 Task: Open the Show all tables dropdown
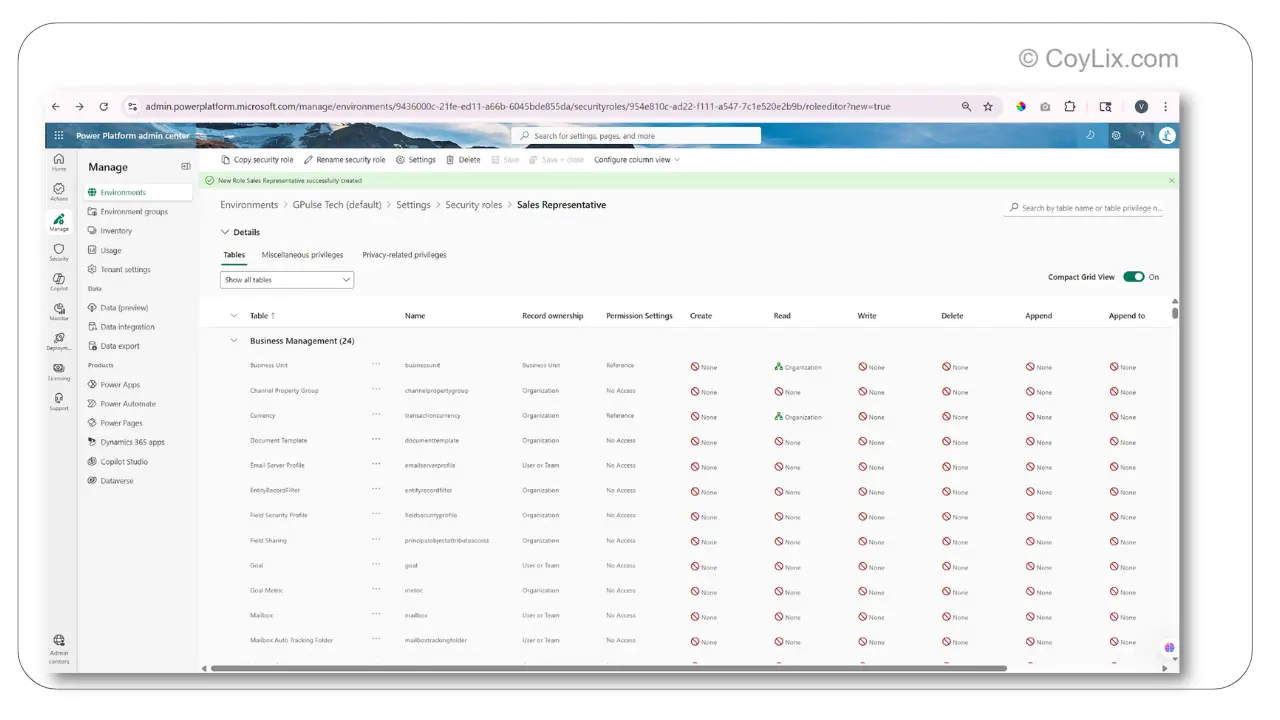pyautogui.click(x=288, y=280)
